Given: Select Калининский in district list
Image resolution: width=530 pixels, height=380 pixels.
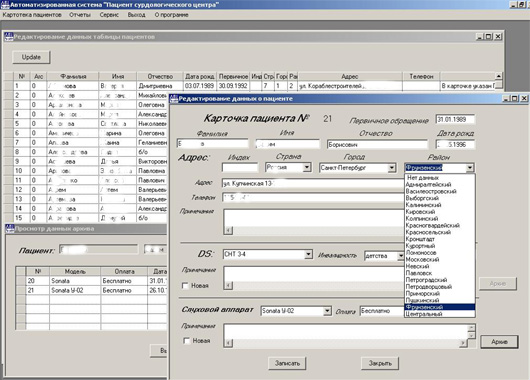Looking at the screenshot, I should click(440, 205).
